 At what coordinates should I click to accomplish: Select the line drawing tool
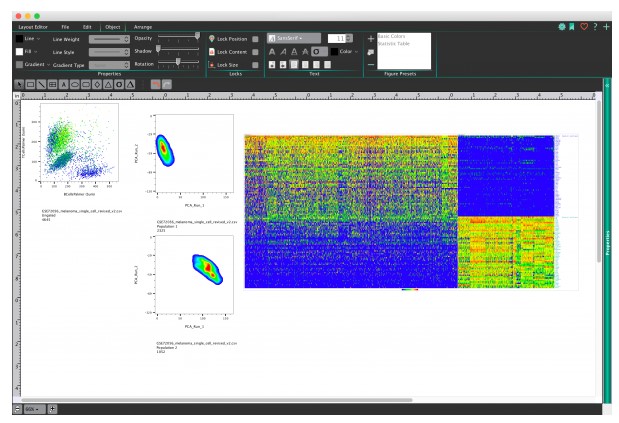coord(41,84)
